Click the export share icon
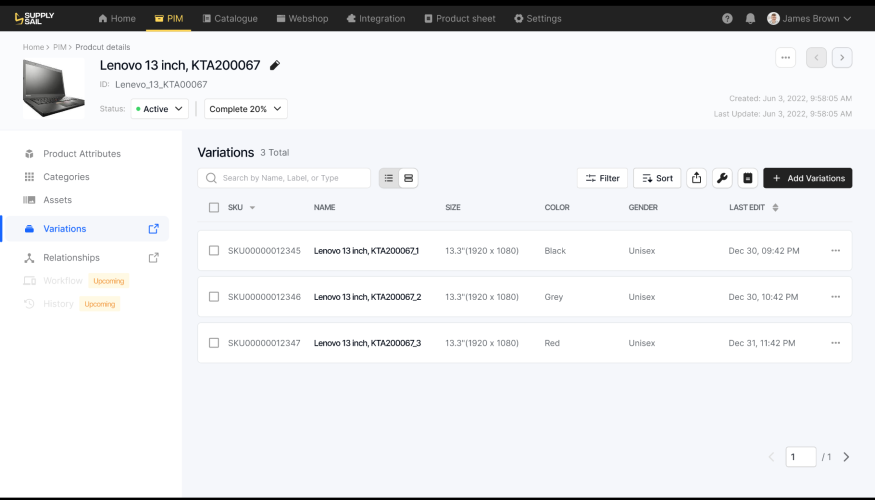The image size is (875, 500). 696,178
